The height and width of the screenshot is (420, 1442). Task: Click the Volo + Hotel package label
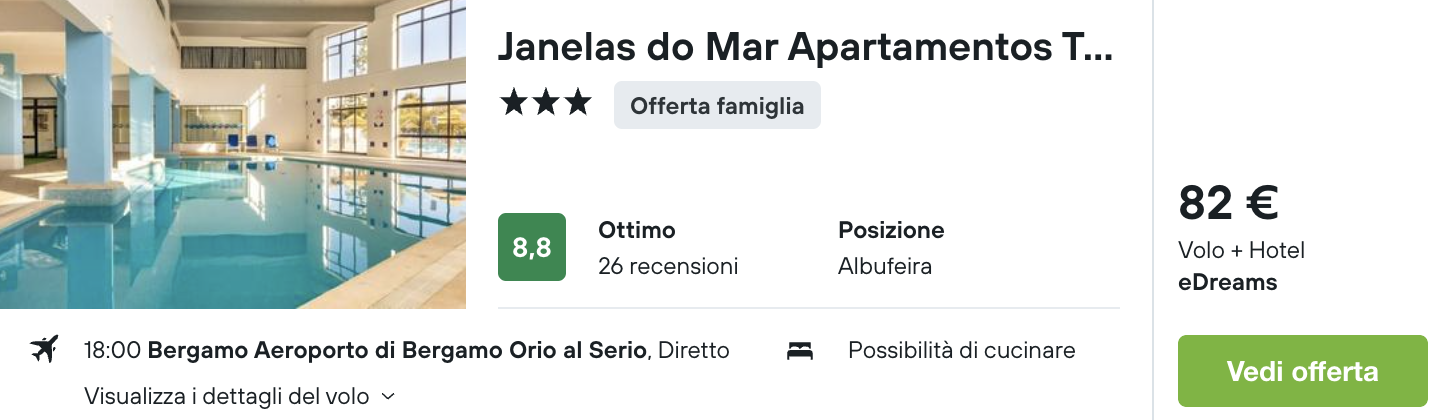click(x=1241, y=250)
